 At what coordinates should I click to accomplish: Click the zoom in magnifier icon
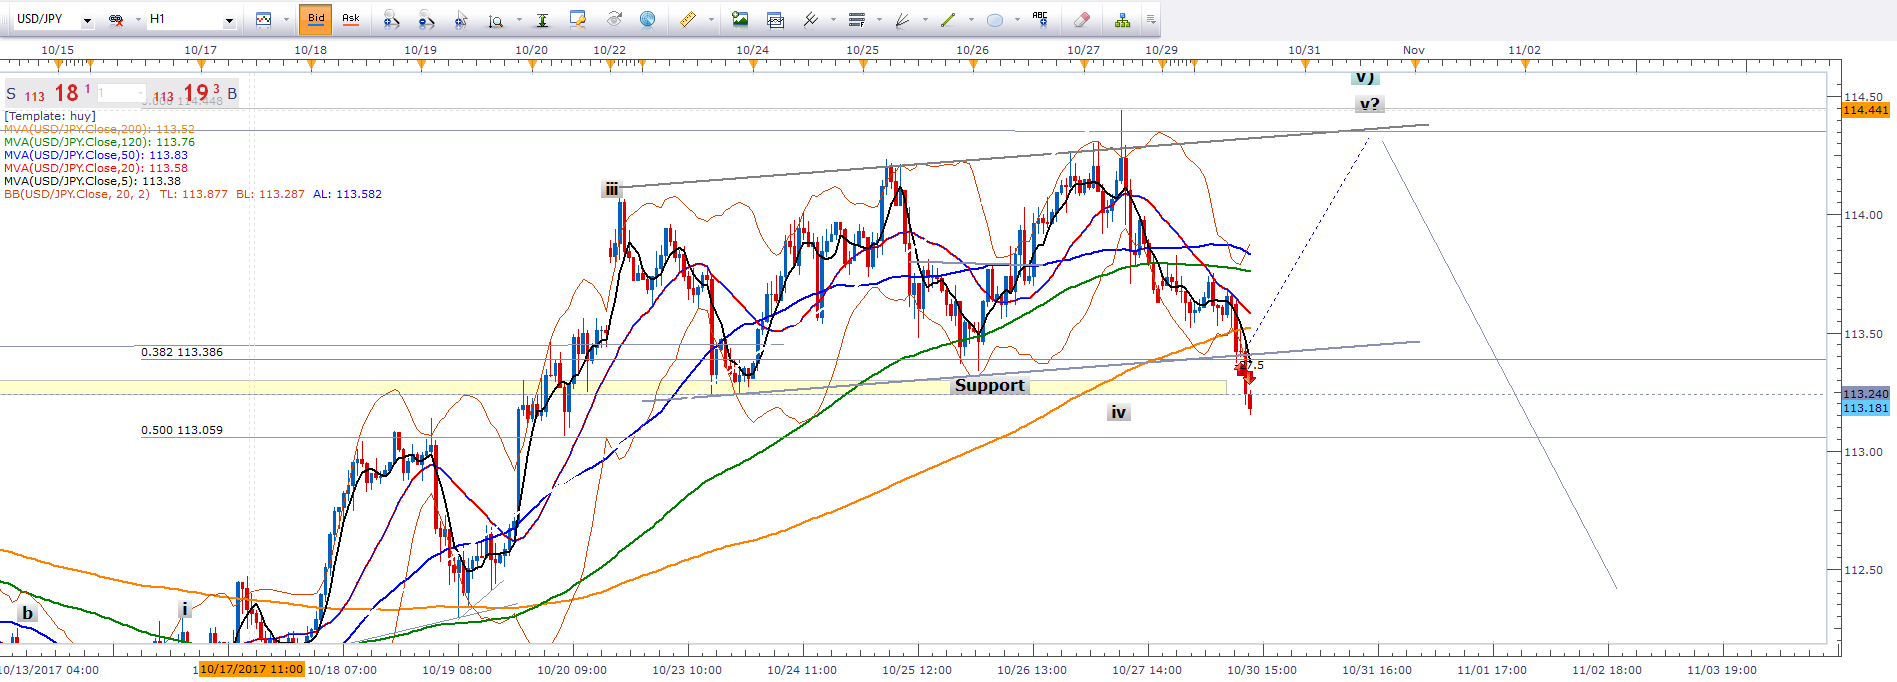click(x=391, y=19)
